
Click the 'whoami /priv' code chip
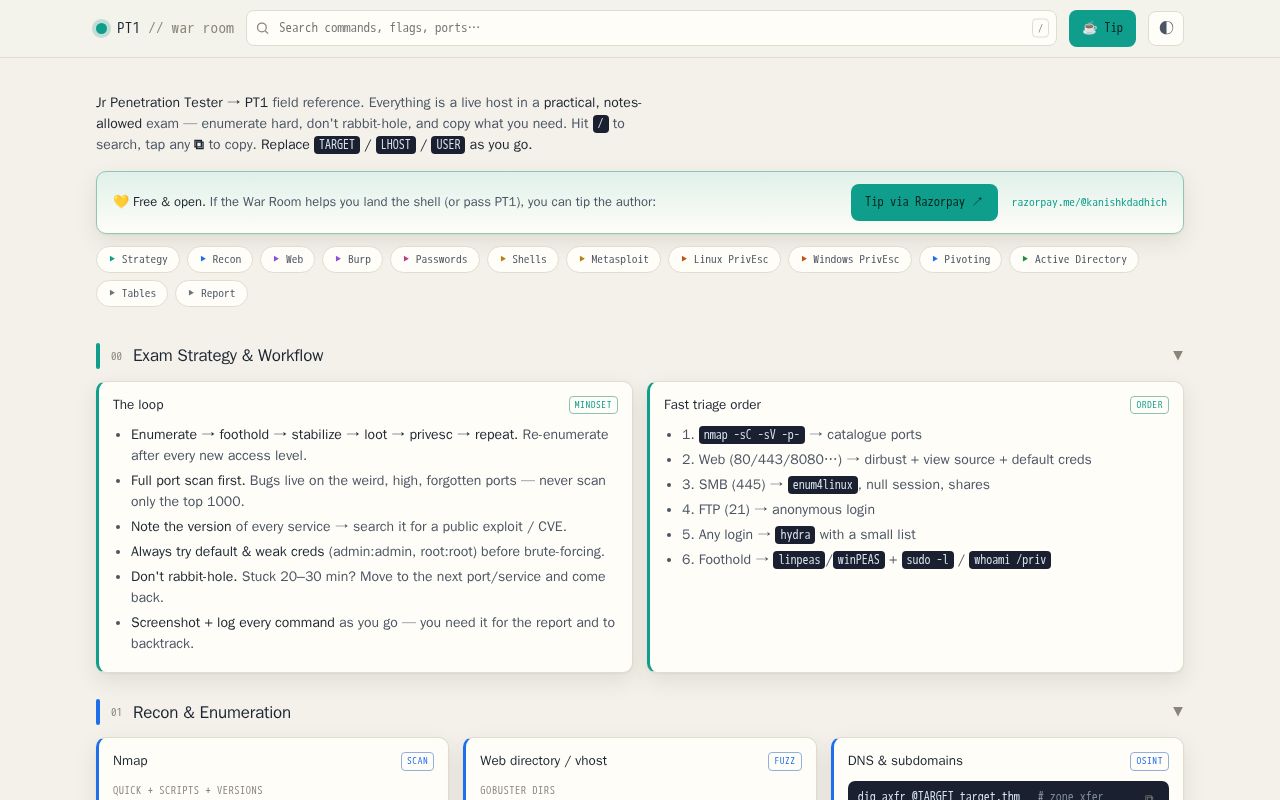click(x=1010, y=560)
